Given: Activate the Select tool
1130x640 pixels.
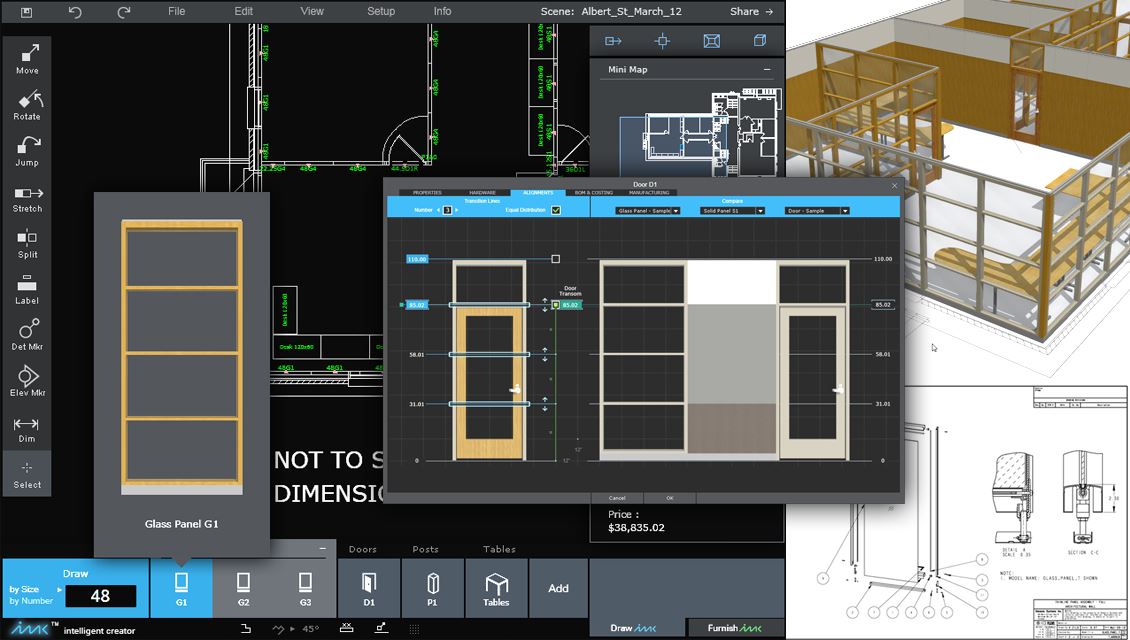Looking at the screenshot, I should [27, 474].
